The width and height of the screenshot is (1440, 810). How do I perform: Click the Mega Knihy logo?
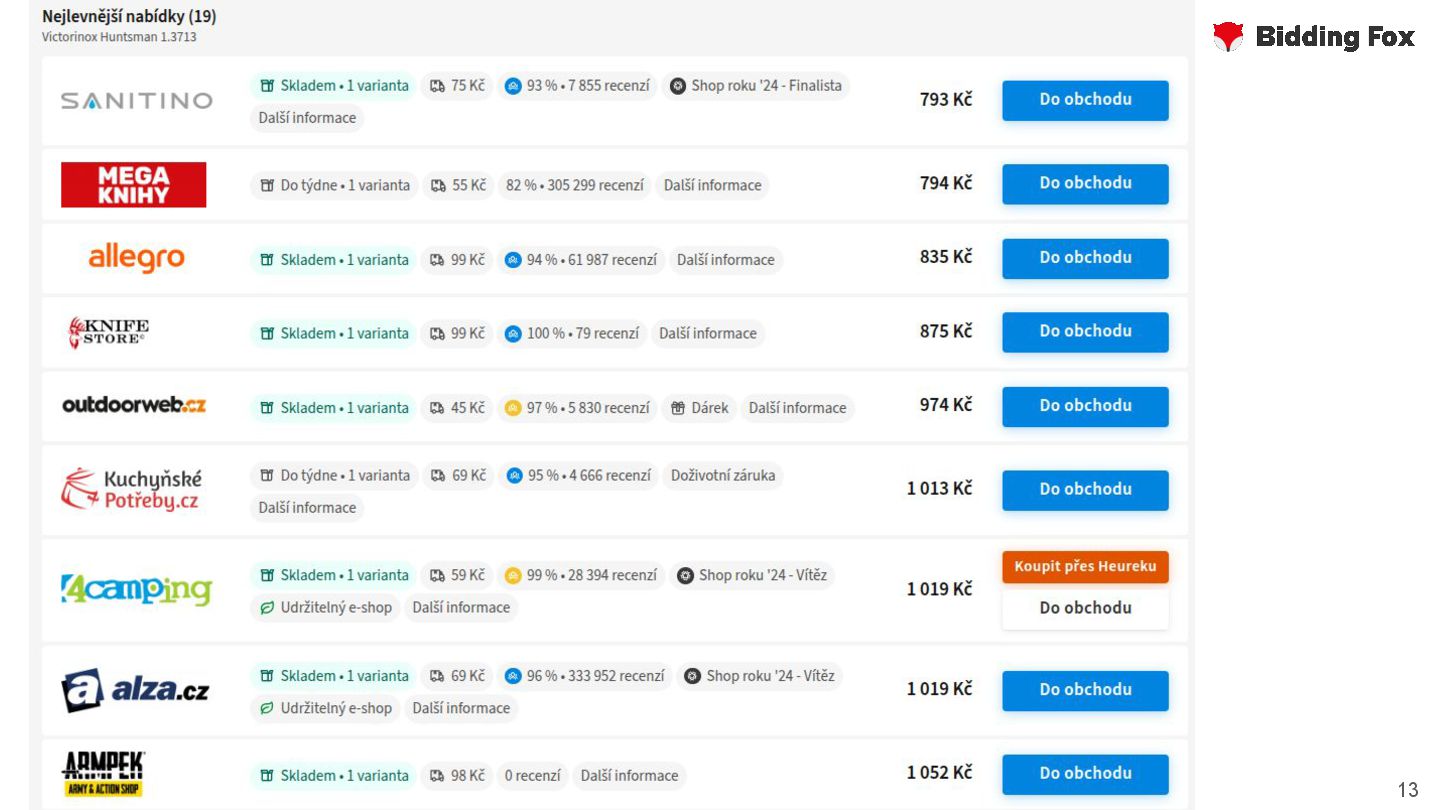(x=134, y=185)
